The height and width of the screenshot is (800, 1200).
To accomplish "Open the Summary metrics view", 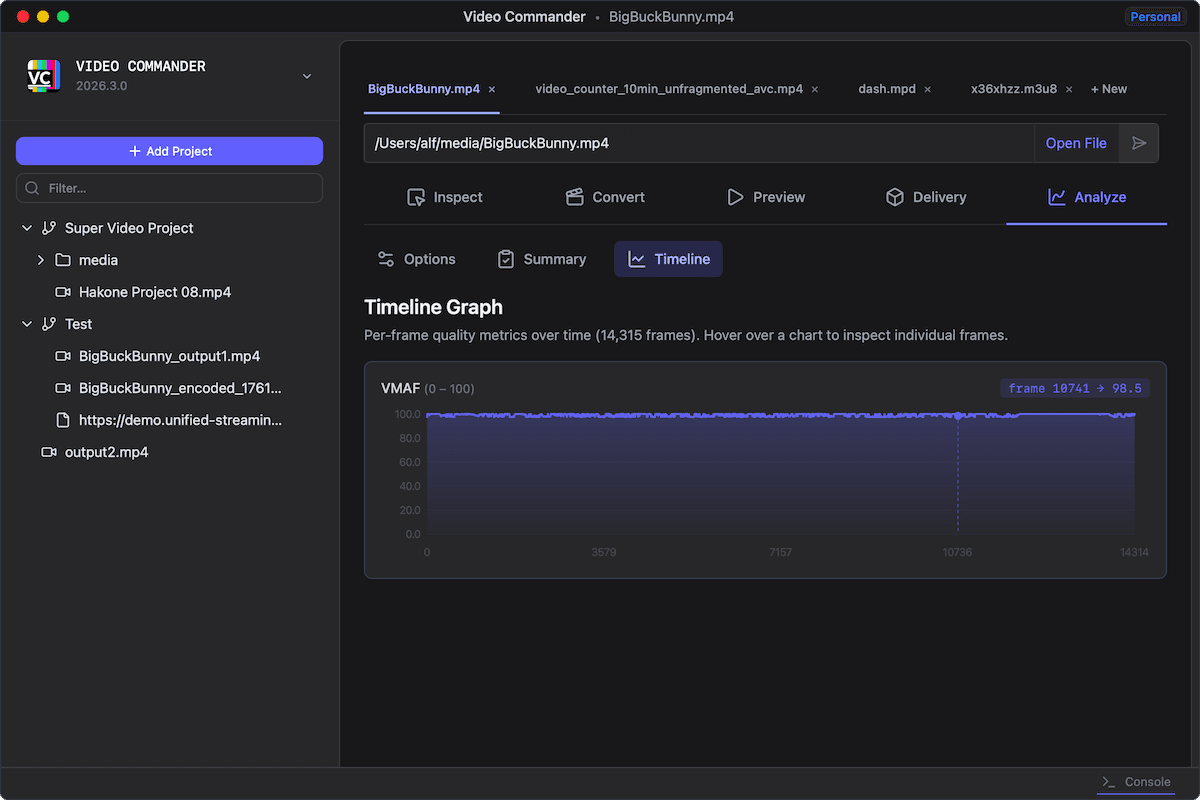I will (541, 258).
